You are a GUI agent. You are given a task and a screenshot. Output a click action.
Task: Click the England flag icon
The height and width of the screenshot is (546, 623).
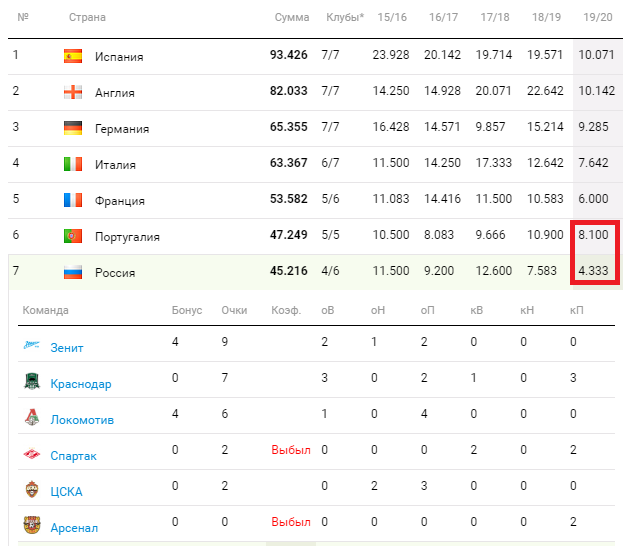[73, 92]
